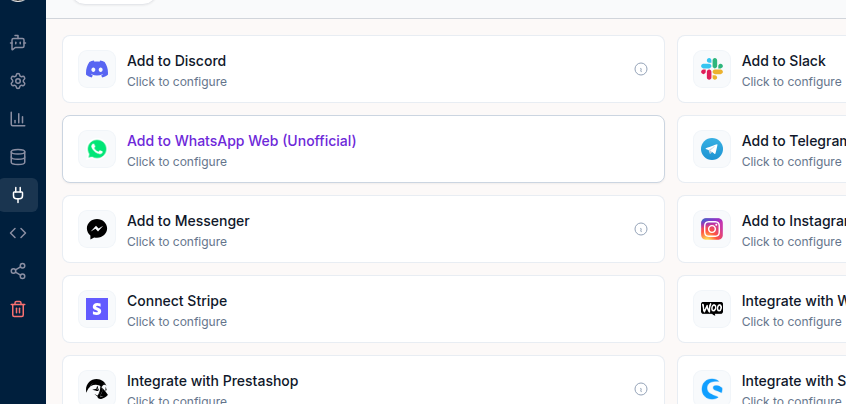
Task: Open the Add to Slack card
Action: (x=761, y=69)
